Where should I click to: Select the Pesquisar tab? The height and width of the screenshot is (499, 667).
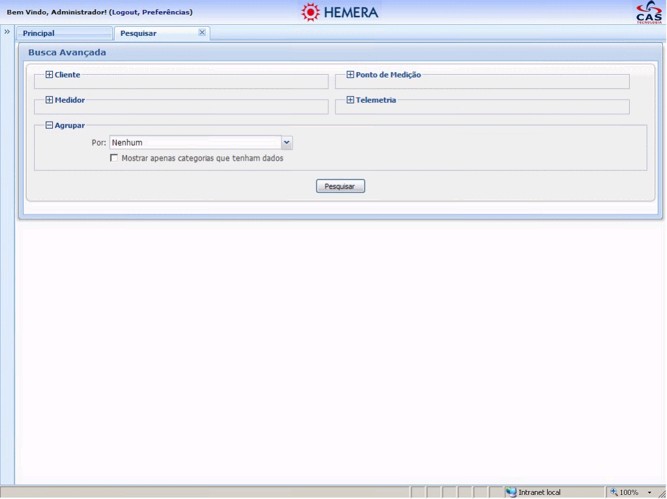(x=139, y=33)
